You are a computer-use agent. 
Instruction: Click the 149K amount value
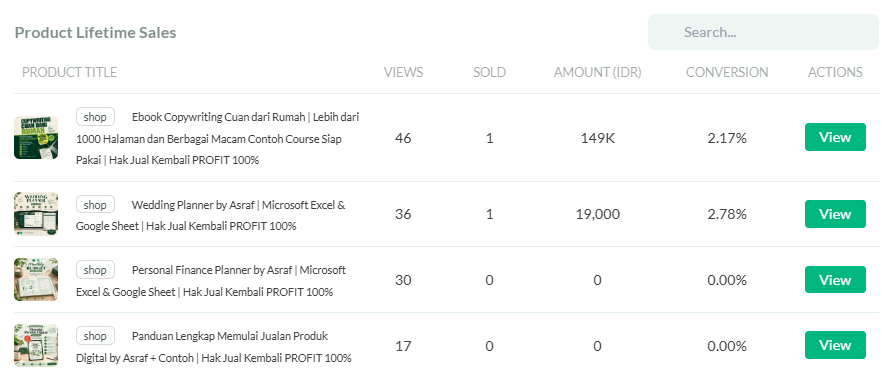598,138
